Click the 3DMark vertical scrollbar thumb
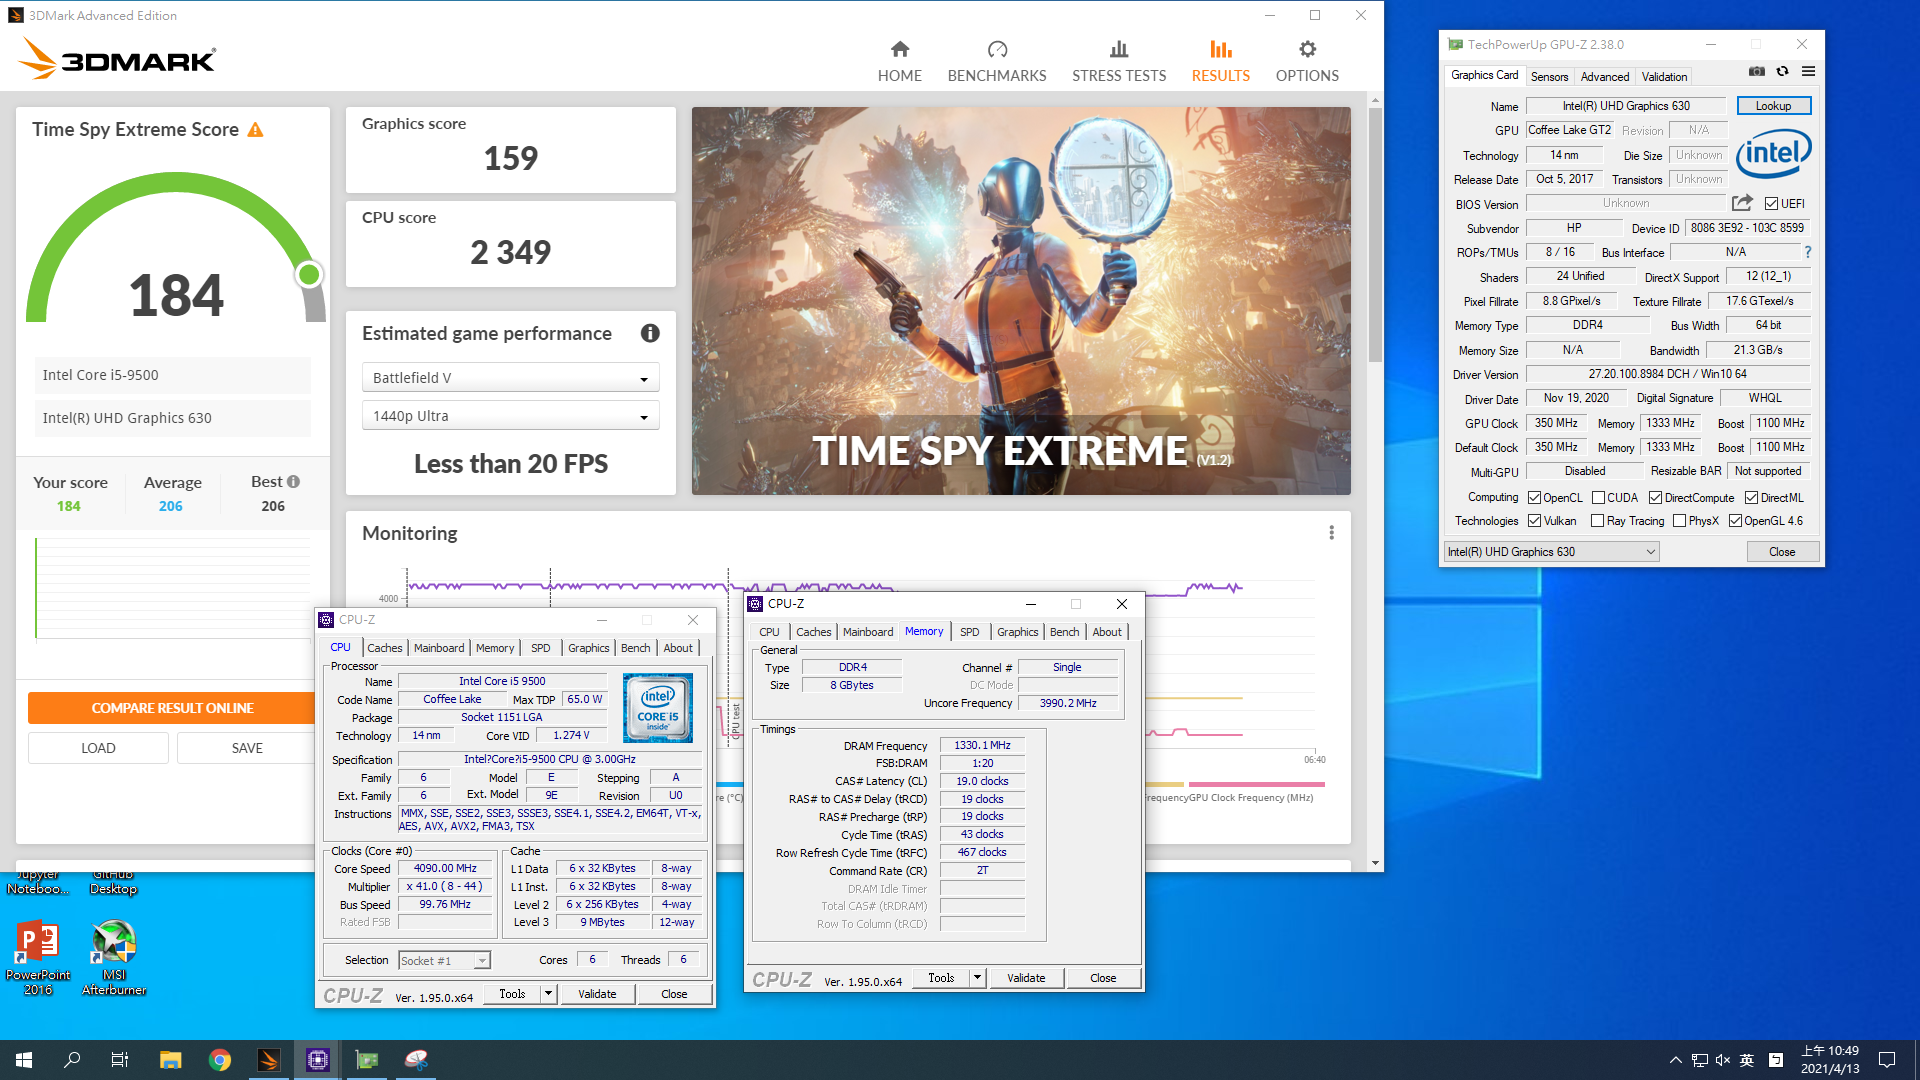 1375,234
